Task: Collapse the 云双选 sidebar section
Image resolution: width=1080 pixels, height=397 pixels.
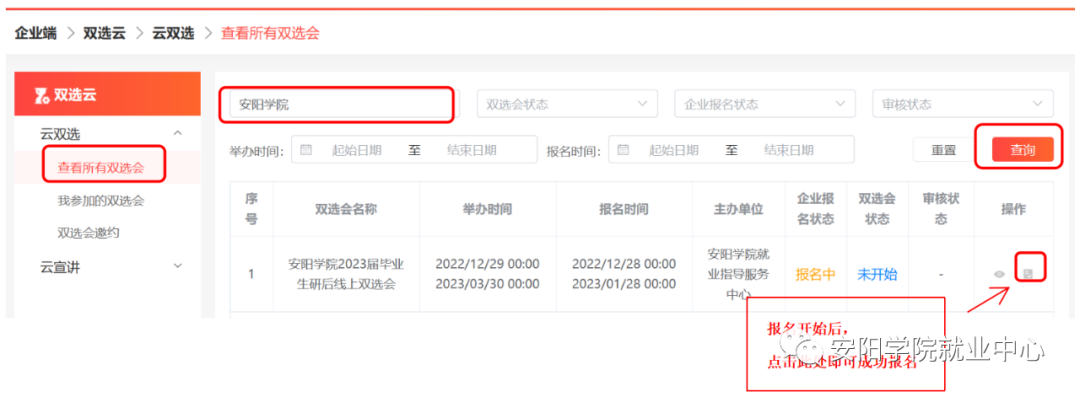Action: pos(178,133)
